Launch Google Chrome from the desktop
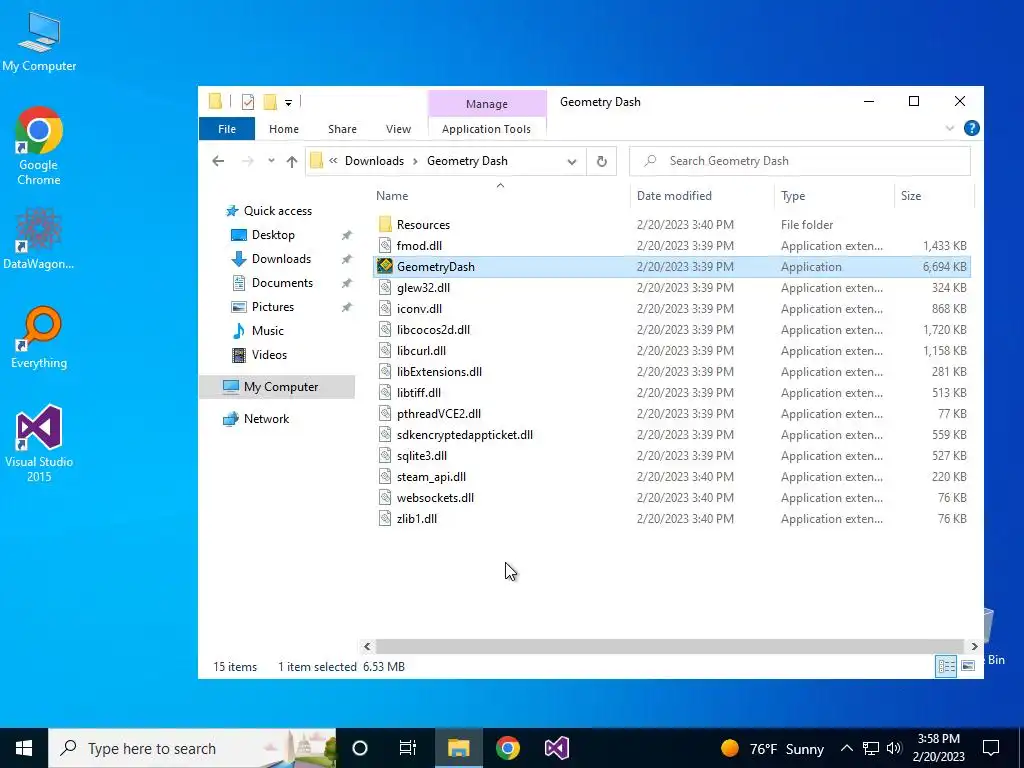 39,146
